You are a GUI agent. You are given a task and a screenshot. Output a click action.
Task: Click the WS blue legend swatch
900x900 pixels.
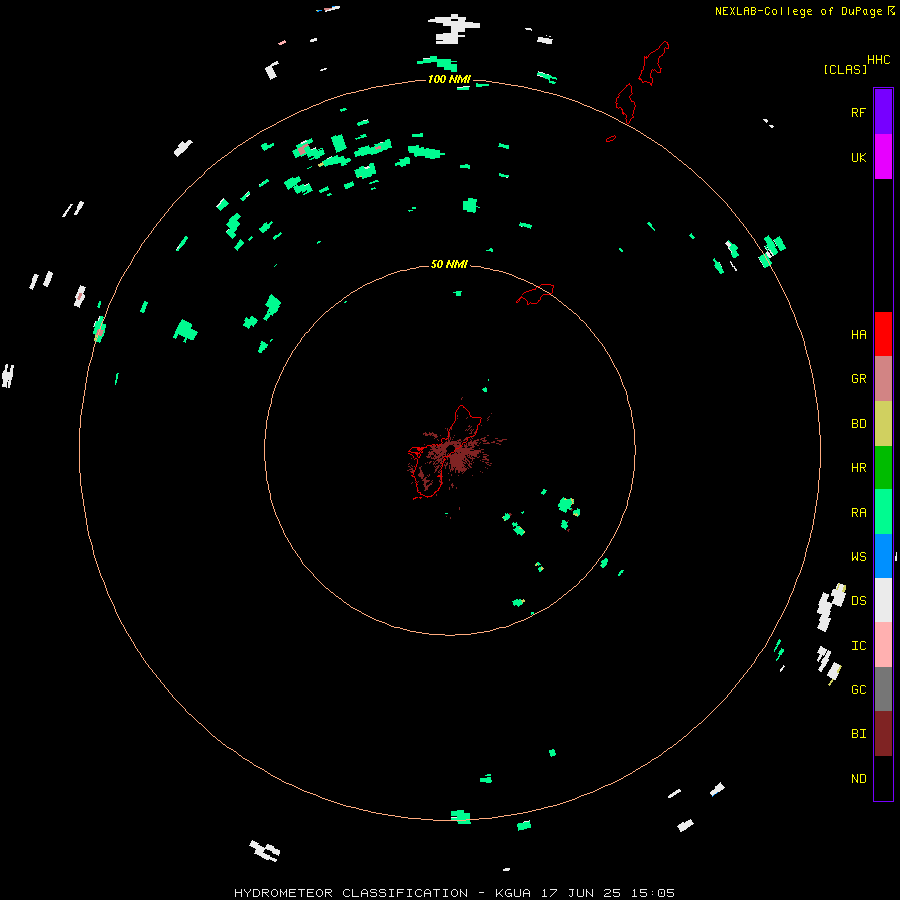tap(883, 556)
